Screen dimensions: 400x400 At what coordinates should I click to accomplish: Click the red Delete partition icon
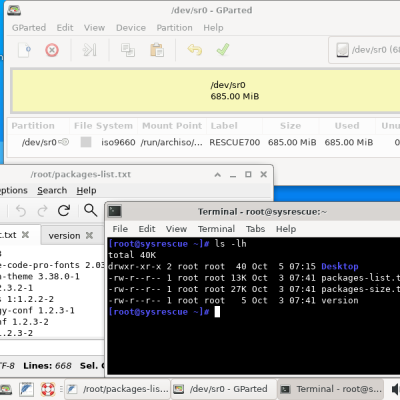coord(52,50)
